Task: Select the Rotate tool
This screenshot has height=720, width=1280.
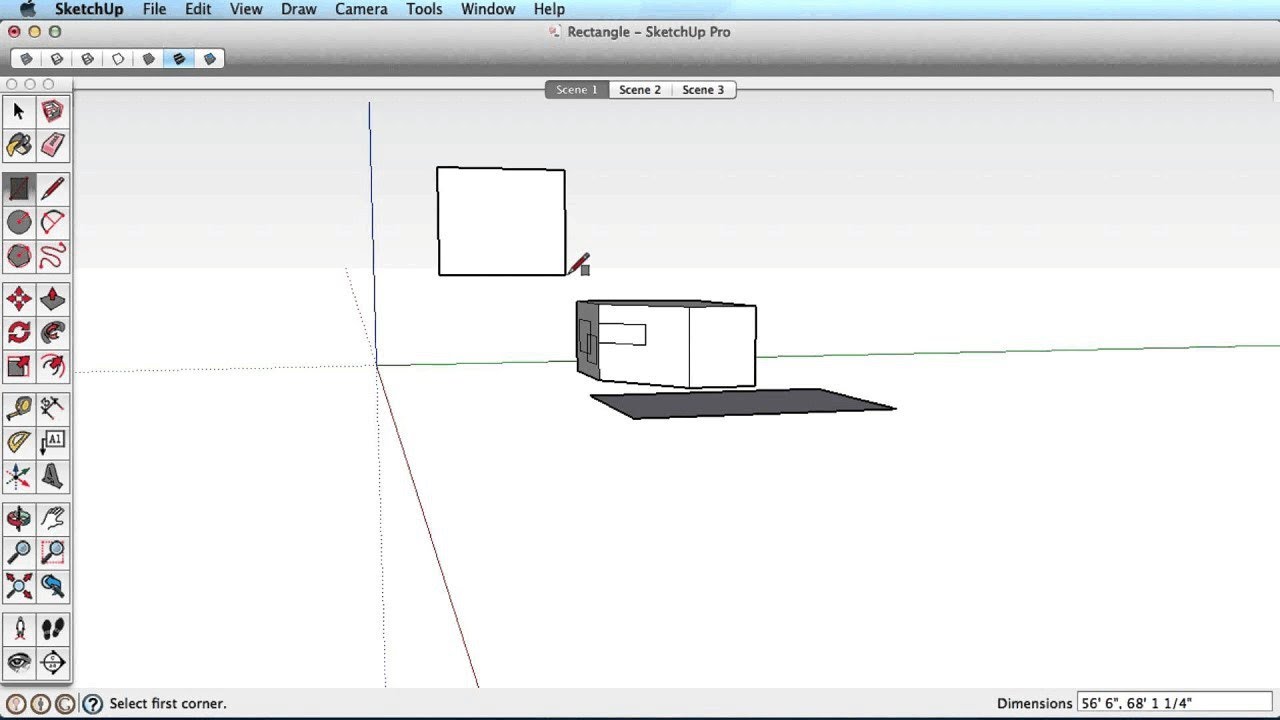Action: point(19,332)
